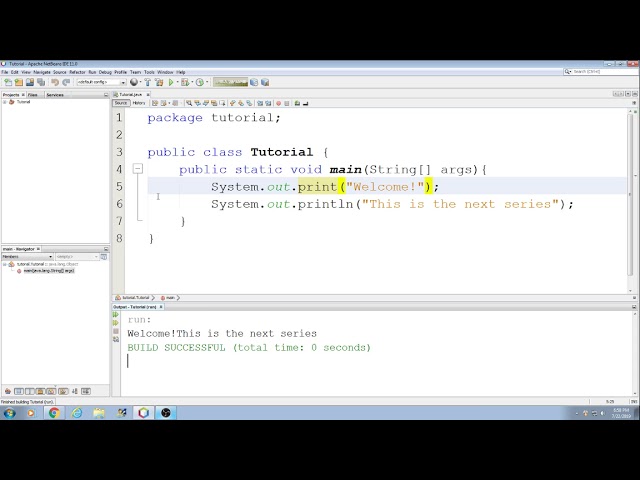640x480 pixels.
Task: Collapse the main method code fold
Action: [x=138, y=168]
